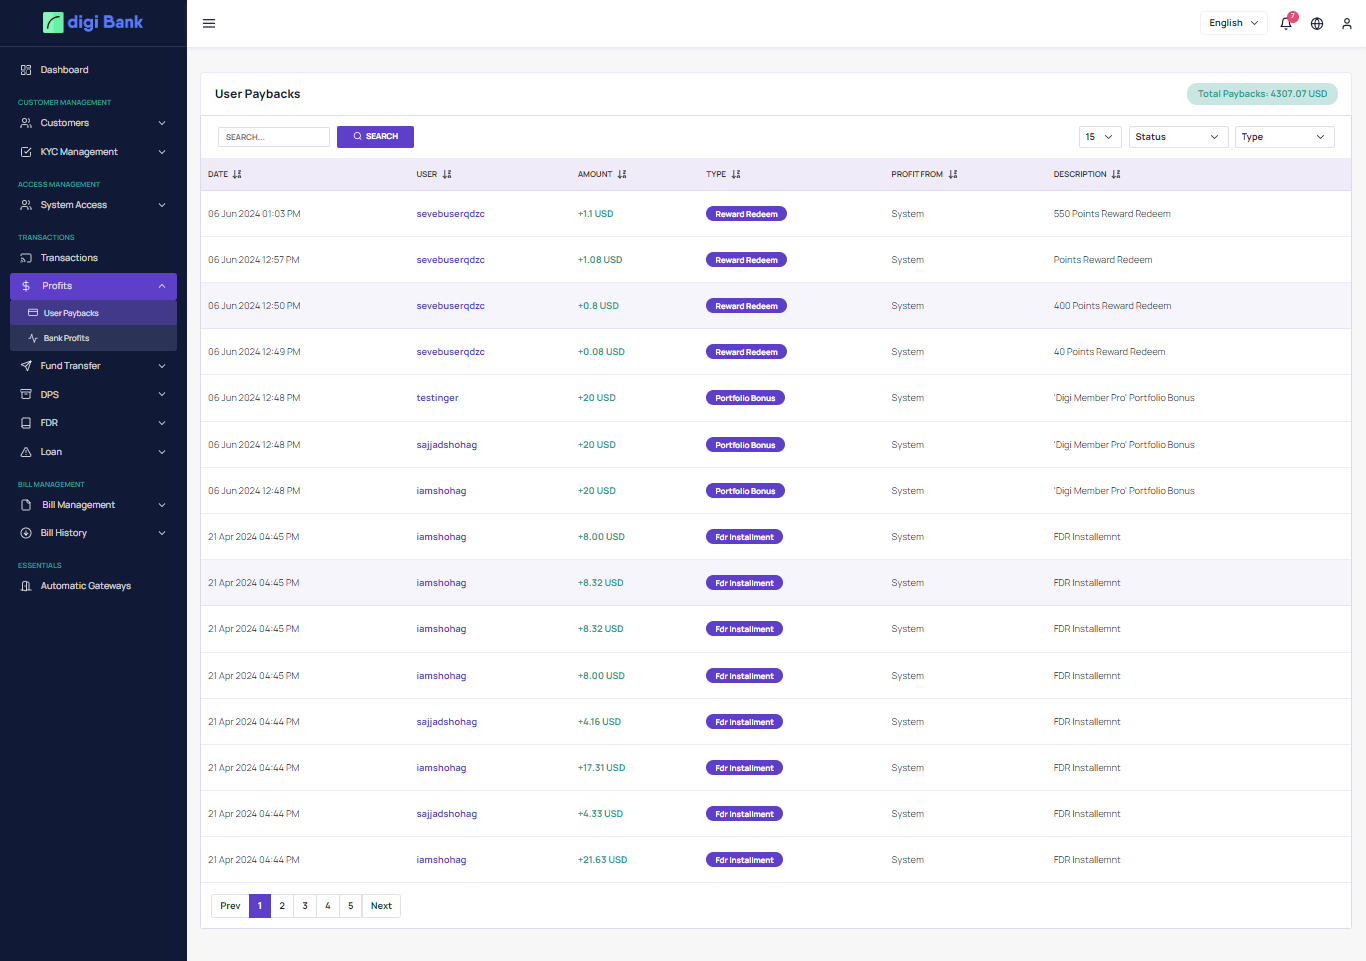Open the notifications bell icon
1366x961 pixels.
point(1286,23)
